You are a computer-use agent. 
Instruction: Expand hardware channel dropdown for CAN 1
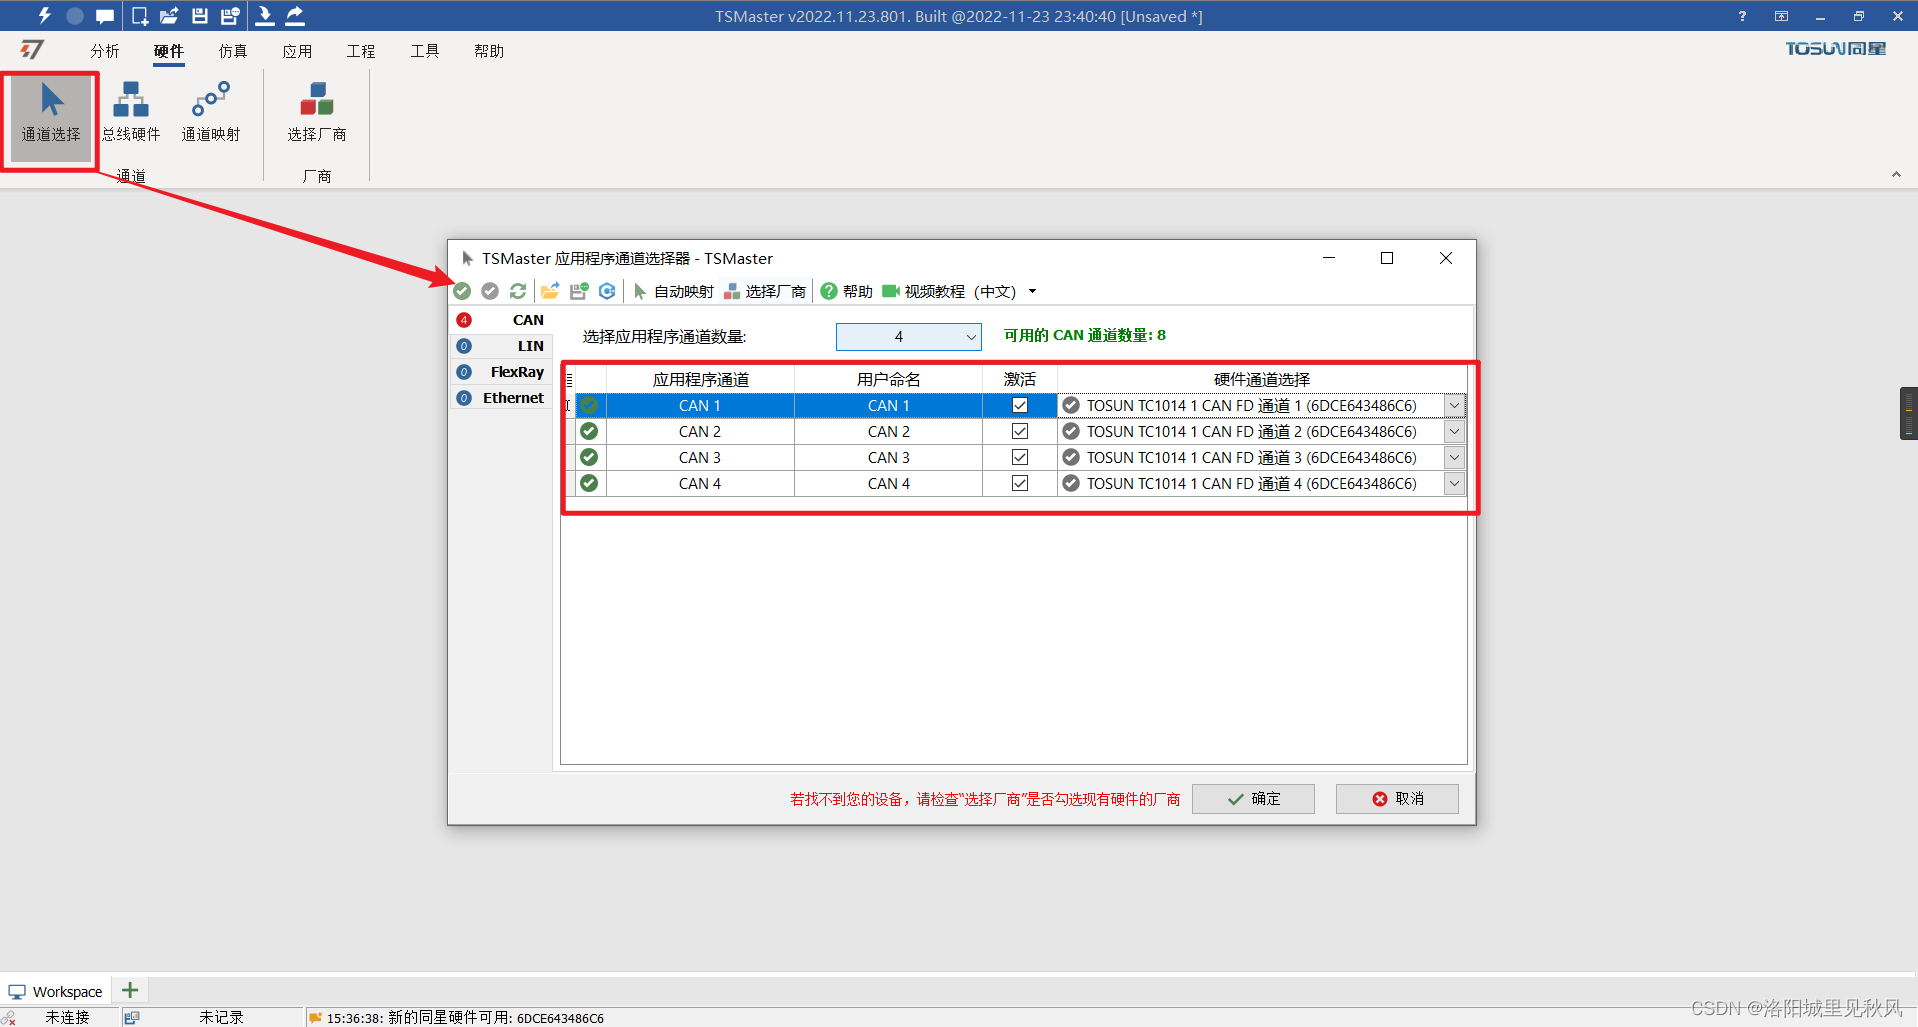[x=1454, y=405]
